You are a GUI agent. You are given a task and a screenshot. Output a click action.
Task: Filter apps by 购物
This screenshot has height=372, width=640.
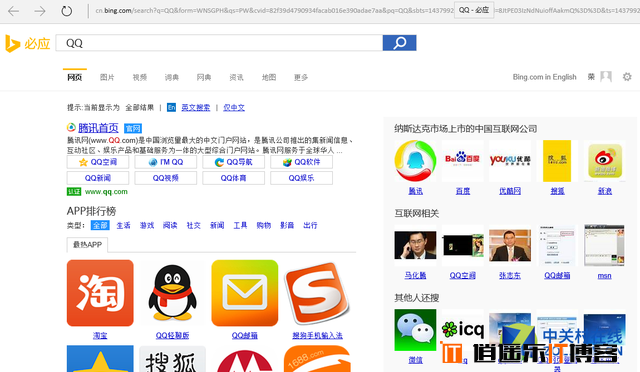click(x=264, y=225)
